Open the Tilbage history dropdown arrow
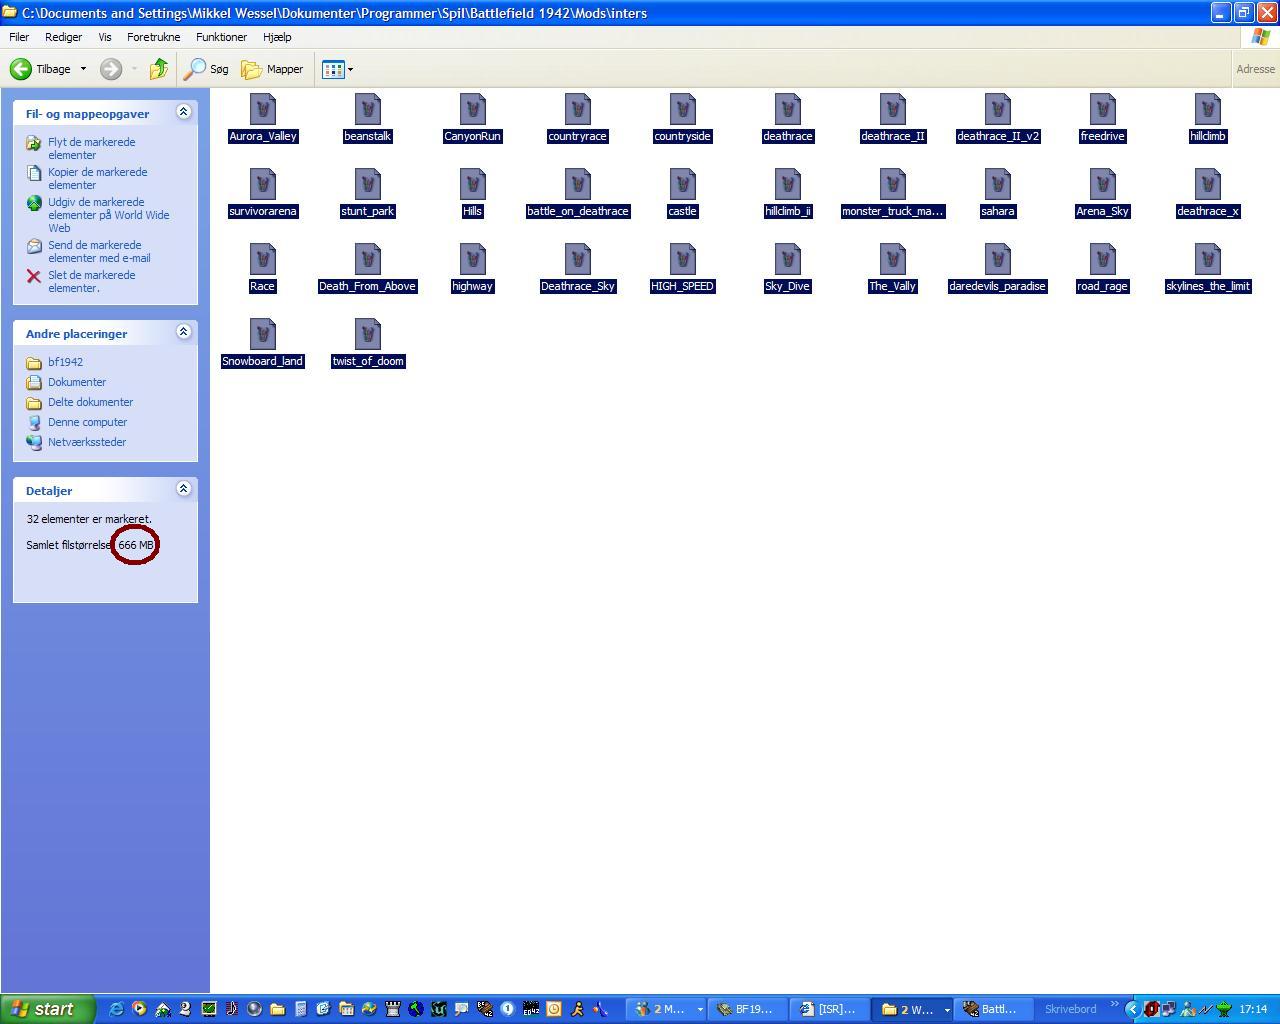The height and width of the screenshot is (1024, 1280). (83, 69)
